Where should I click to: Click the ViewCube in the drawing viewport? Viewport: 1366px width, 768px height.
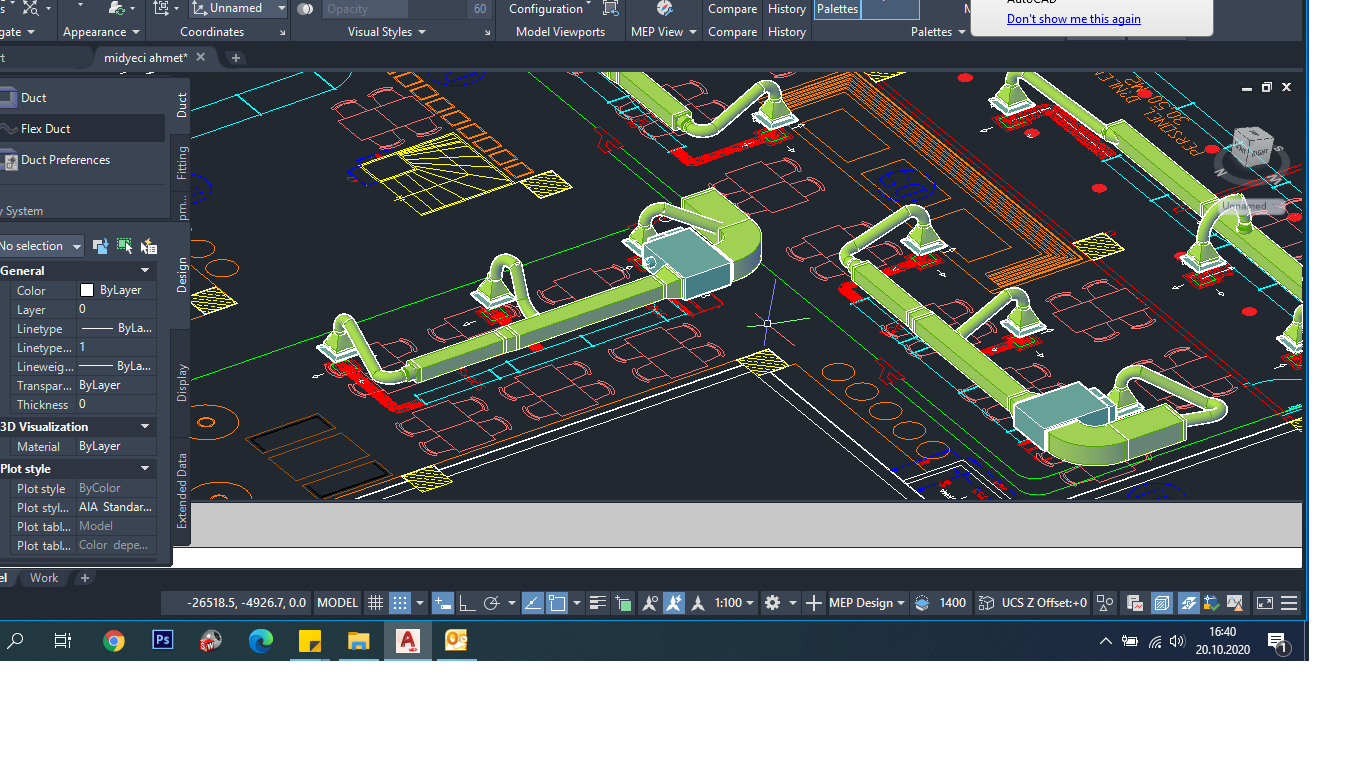coord(1251,146)
